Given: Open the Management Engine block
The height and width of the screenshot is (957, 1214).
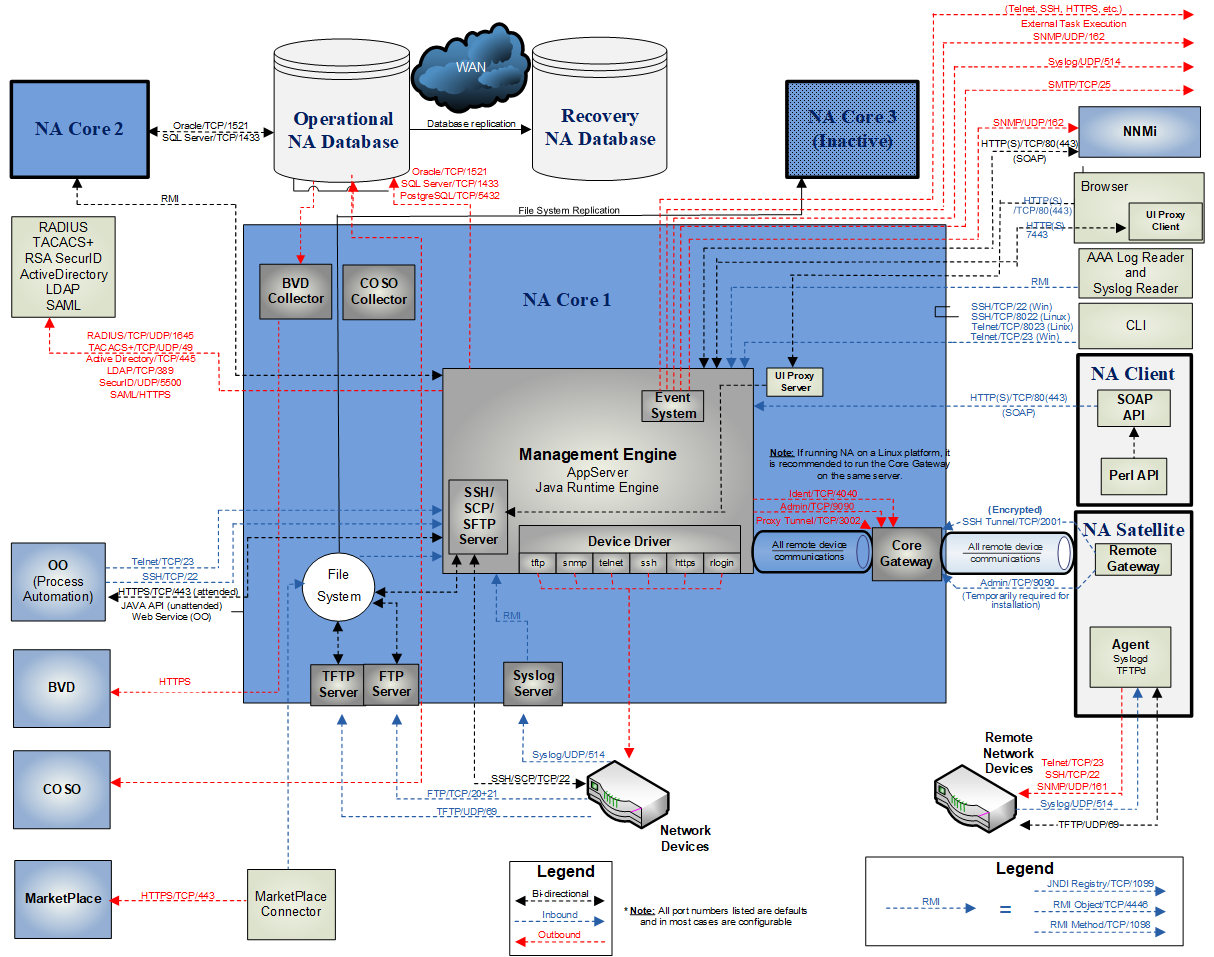Looking at the screenshot, I should [x=600, y=454].
